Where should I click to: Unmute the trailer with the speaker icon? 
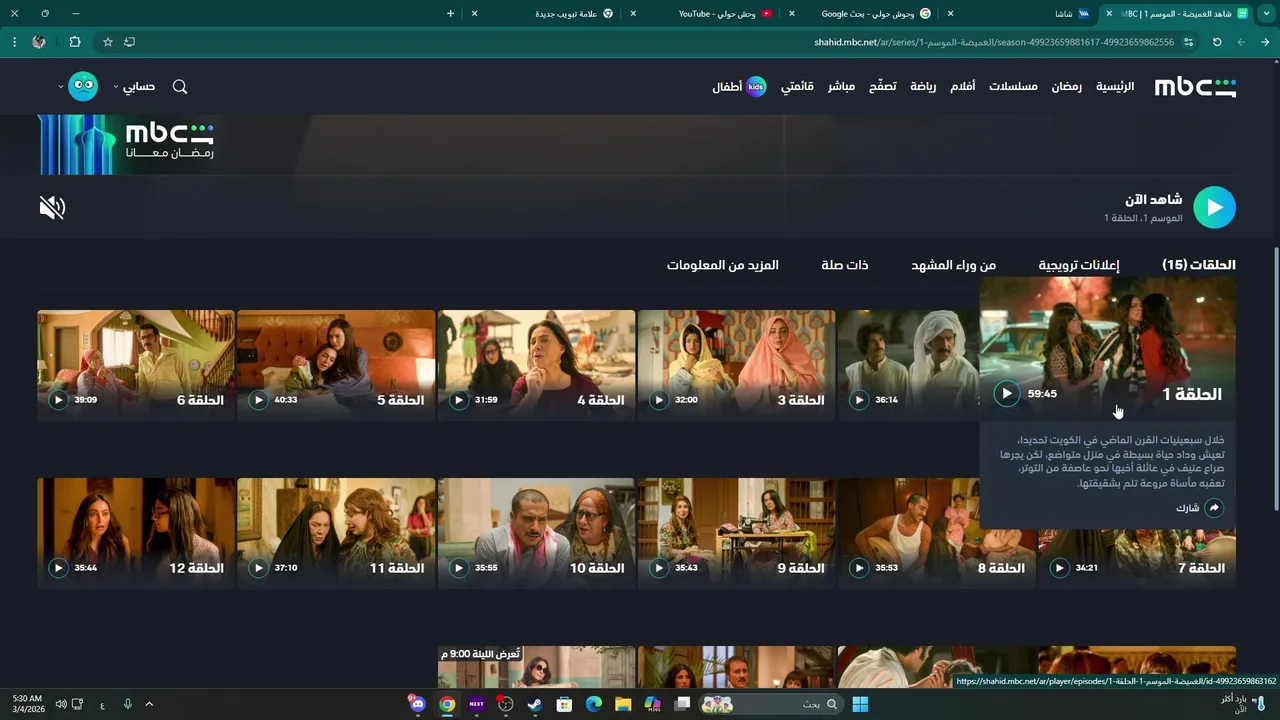point(52,208)
